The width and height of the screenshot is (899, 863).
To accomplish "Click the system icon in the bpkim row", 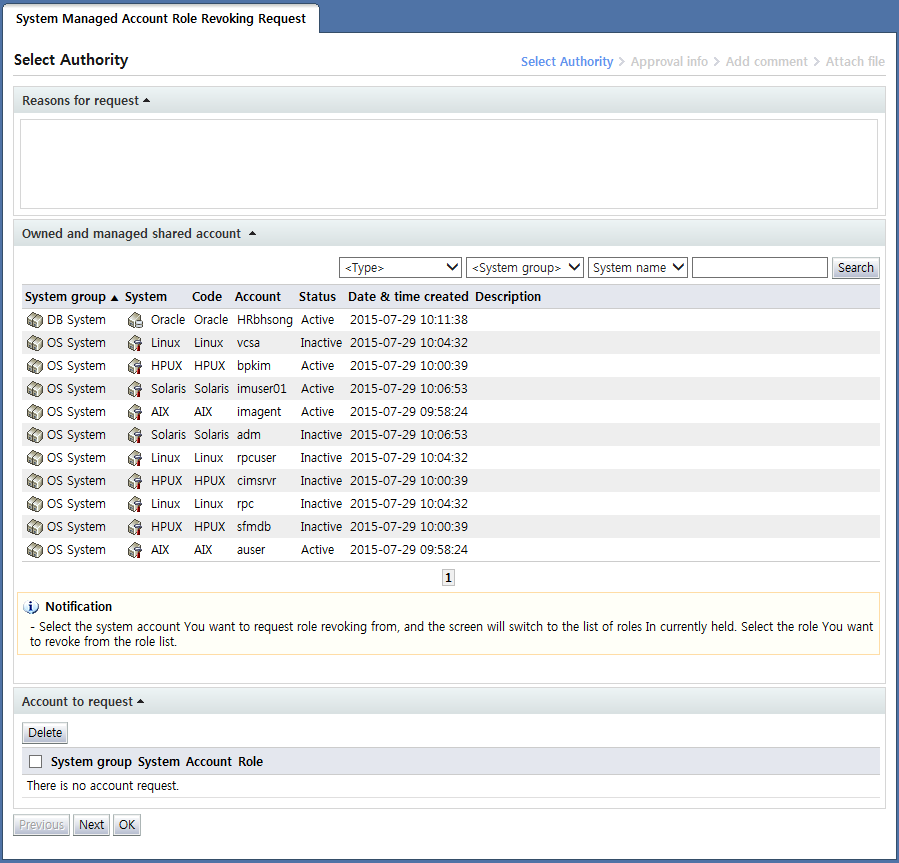I will (x=136, y=366).
